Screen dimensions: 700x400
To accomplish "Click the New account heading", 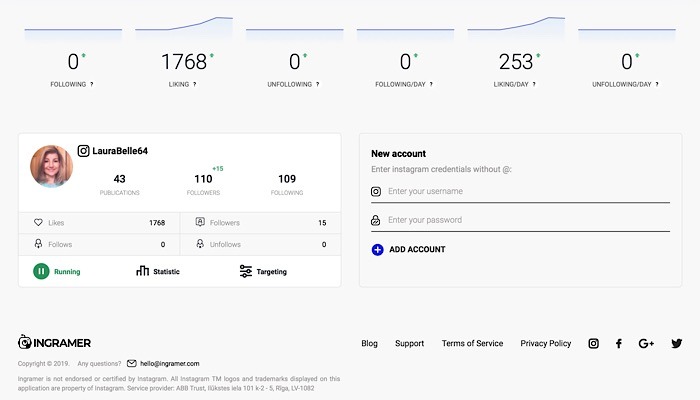I will pos(398,154).
